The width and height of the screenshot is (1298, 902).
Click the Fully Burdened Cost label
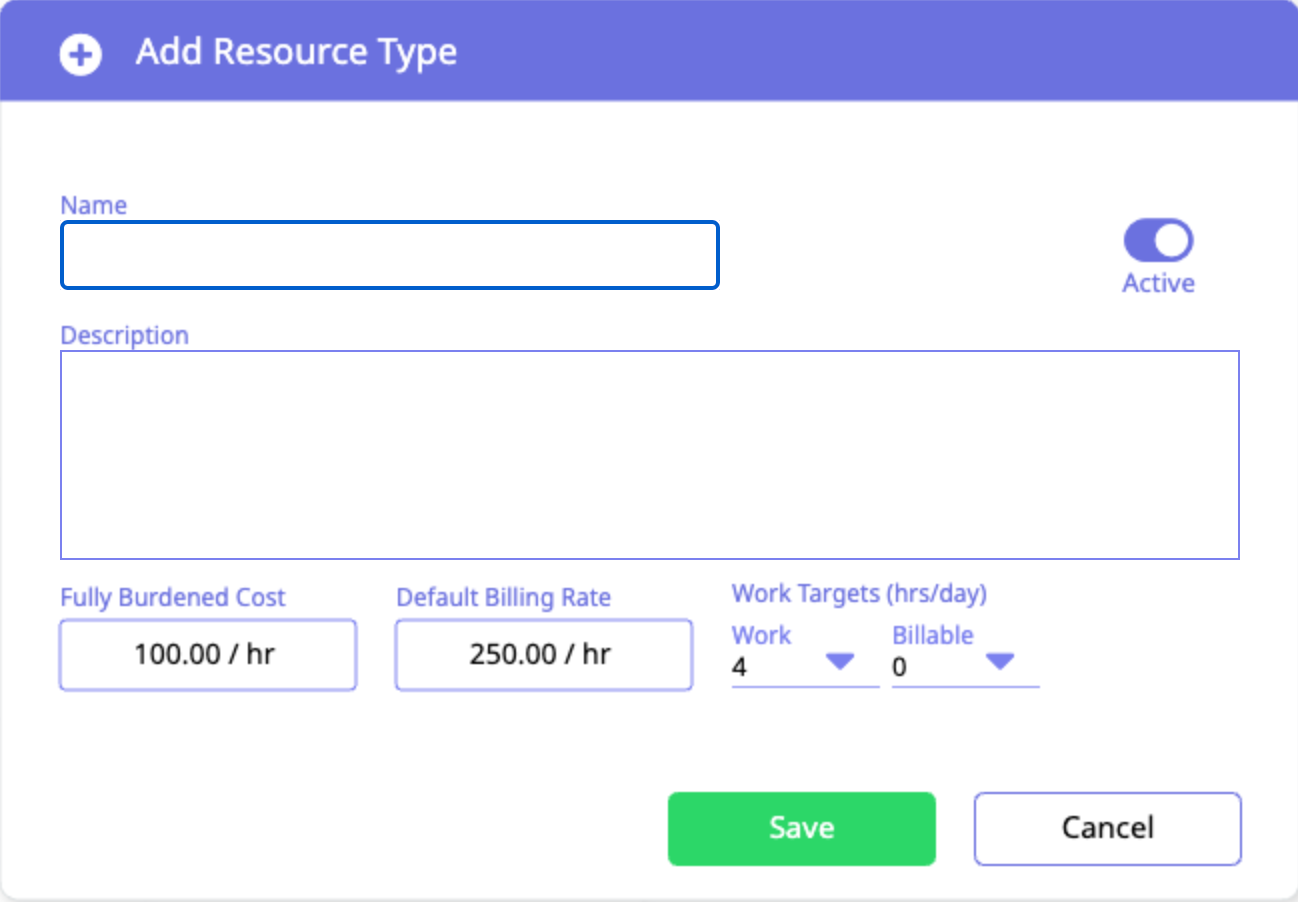click(173, 598)
